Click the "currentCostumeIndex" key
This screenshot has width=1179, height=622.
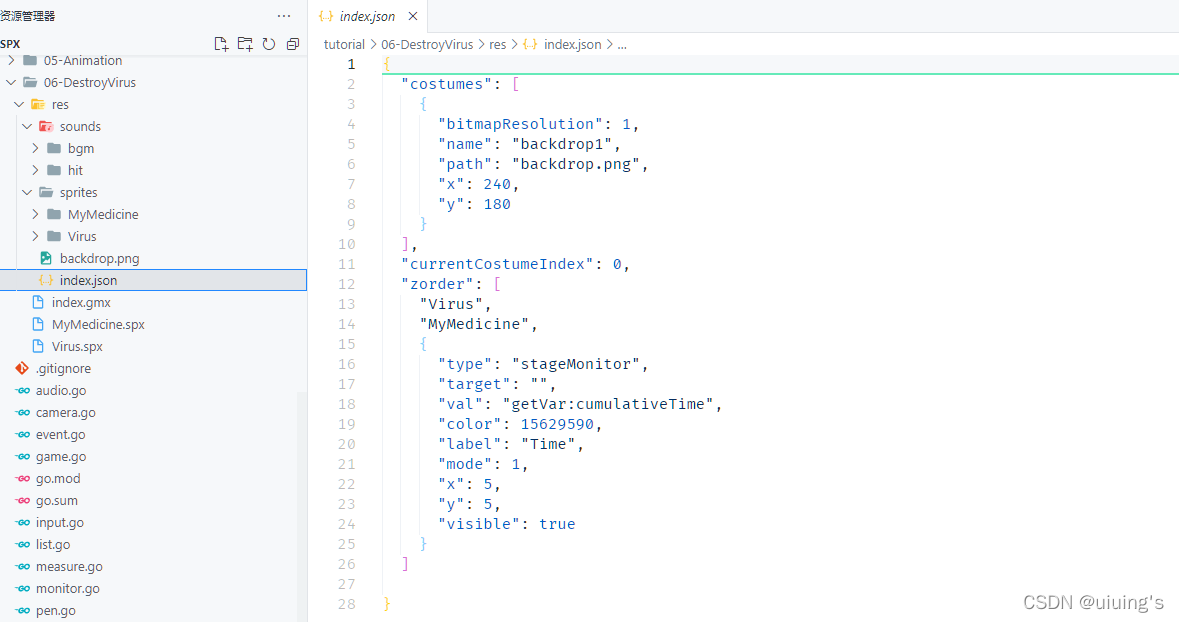click(x=496, y=264)
